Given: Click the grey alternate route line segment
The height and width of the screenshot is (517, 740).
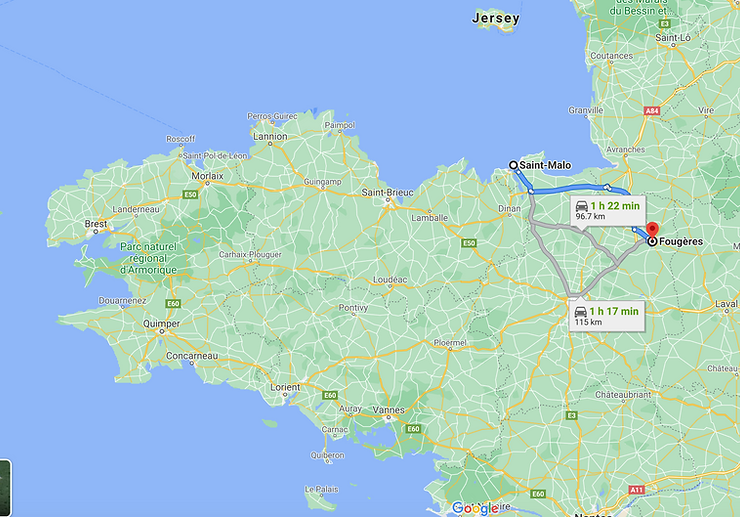Looking at the screenshot, I should coord(551,263).
